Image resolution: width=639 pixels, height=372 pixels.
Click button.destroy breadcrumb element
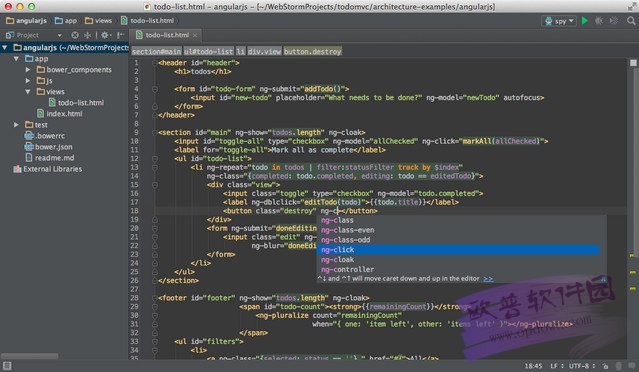(313, 51)
